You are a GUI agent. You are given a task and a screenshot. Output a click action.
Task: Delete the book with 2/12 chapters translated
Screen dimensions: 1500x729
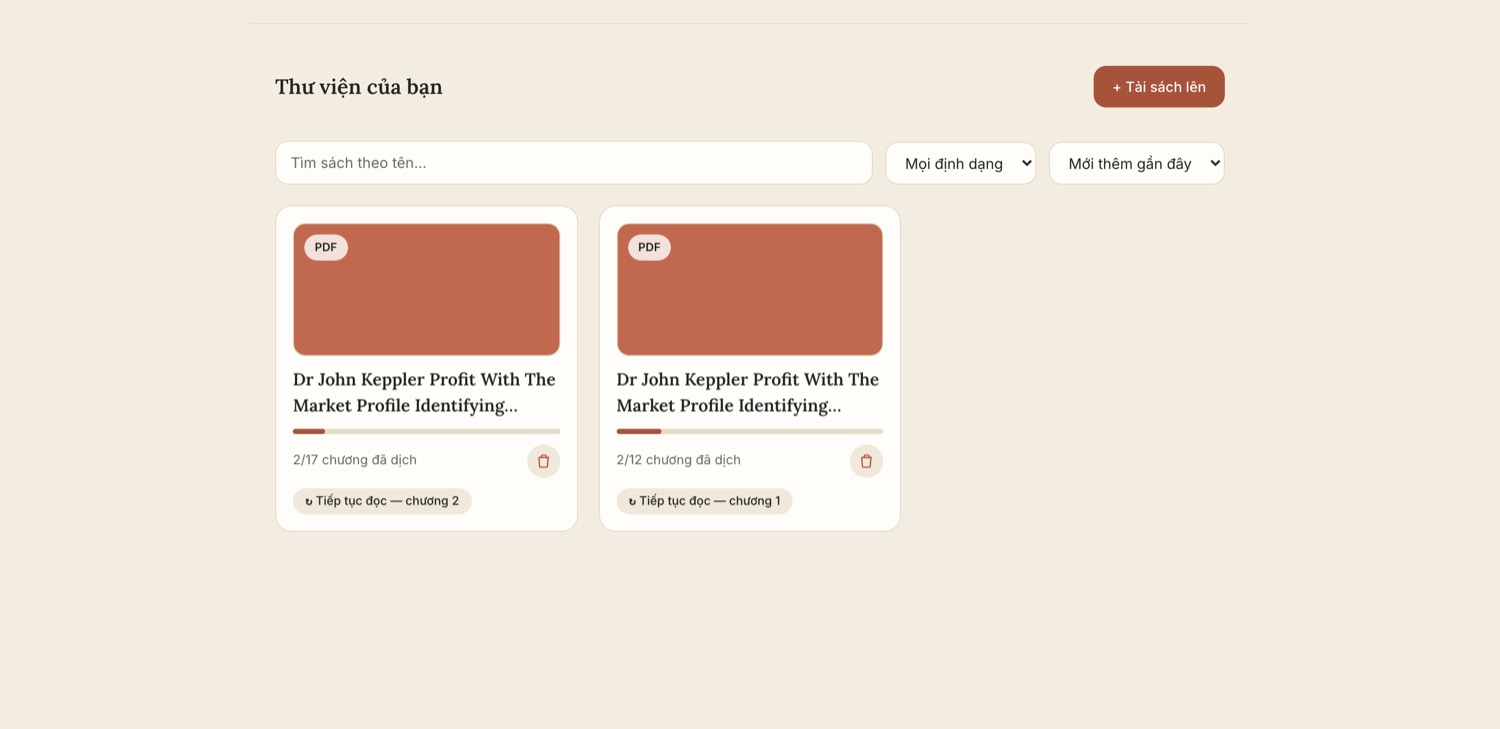[x=866, y=461]
